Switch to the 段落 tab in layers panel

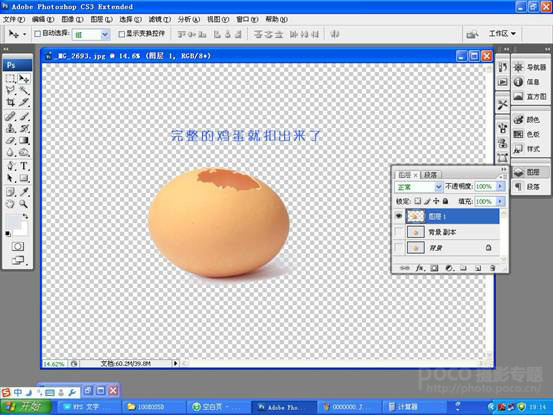pyautogui.click(x=430, y=175)
